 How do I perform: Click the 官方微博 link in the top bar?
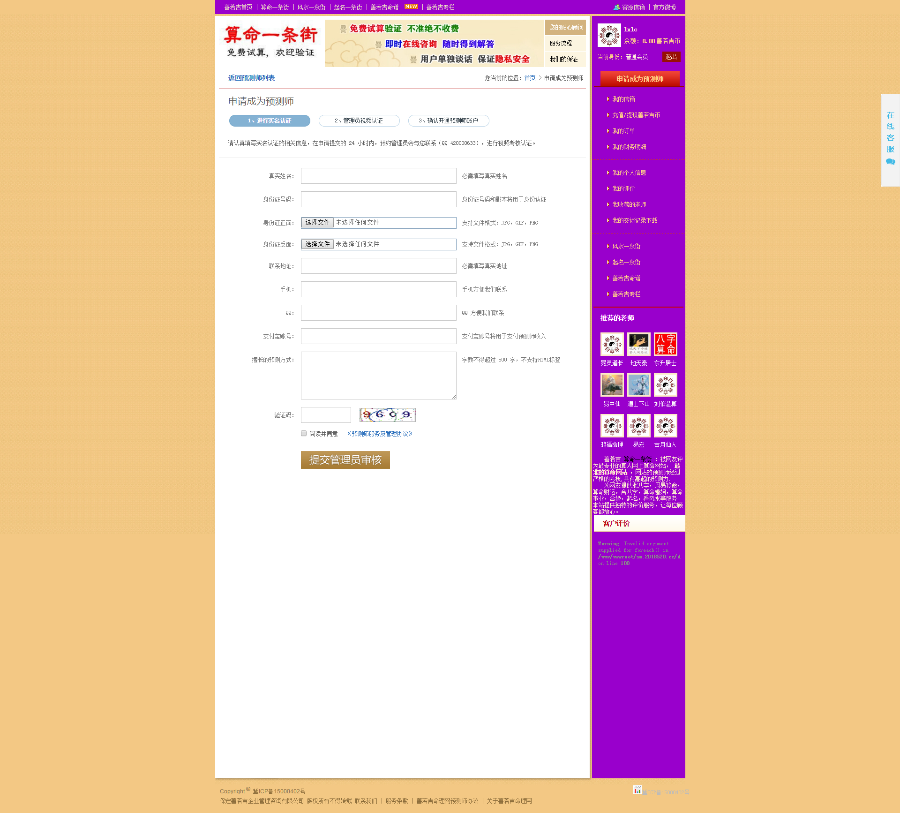(664, 7)
